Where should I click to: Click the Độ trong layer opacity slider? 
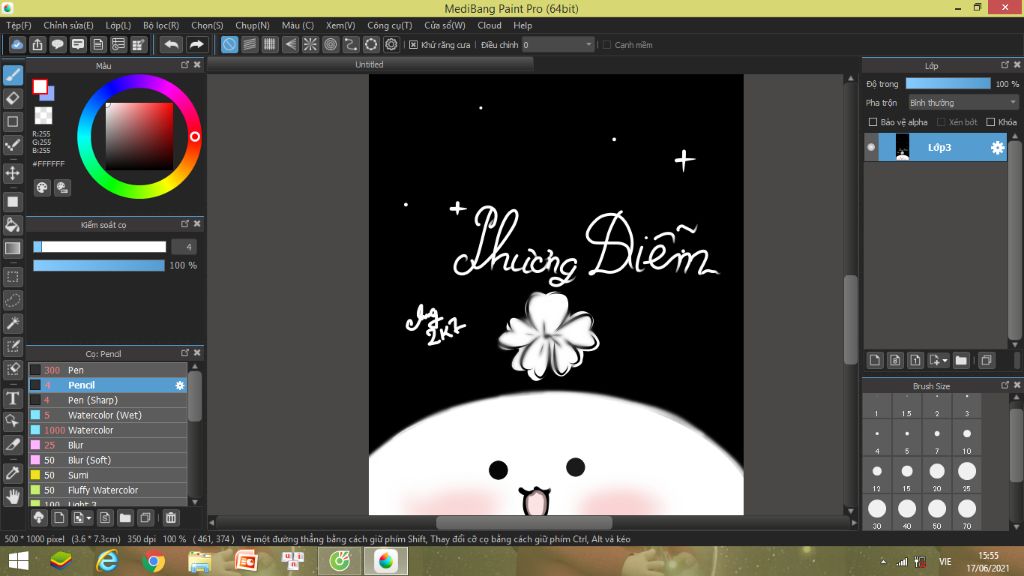pyautogui.click(x=948, y=84)
